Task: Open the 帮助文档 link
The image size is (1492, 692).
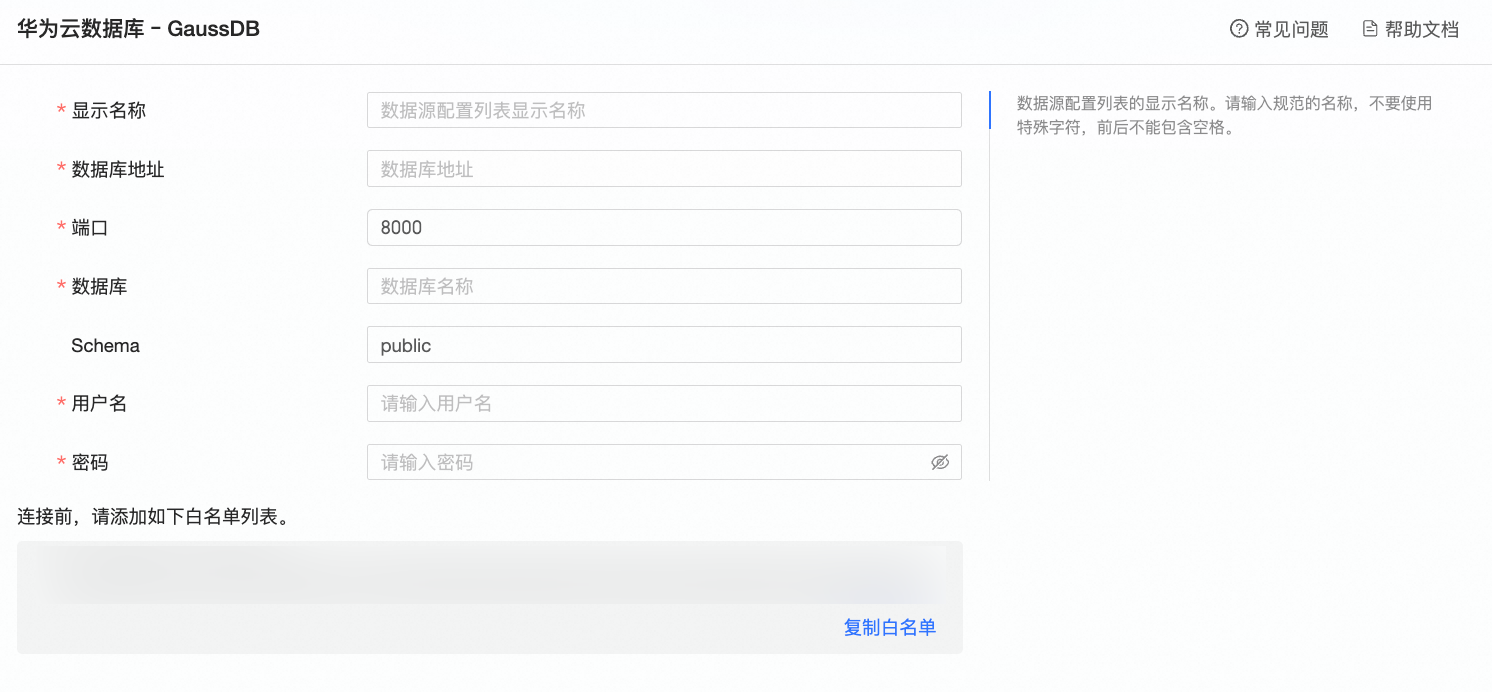Action: pos(1422,29)
